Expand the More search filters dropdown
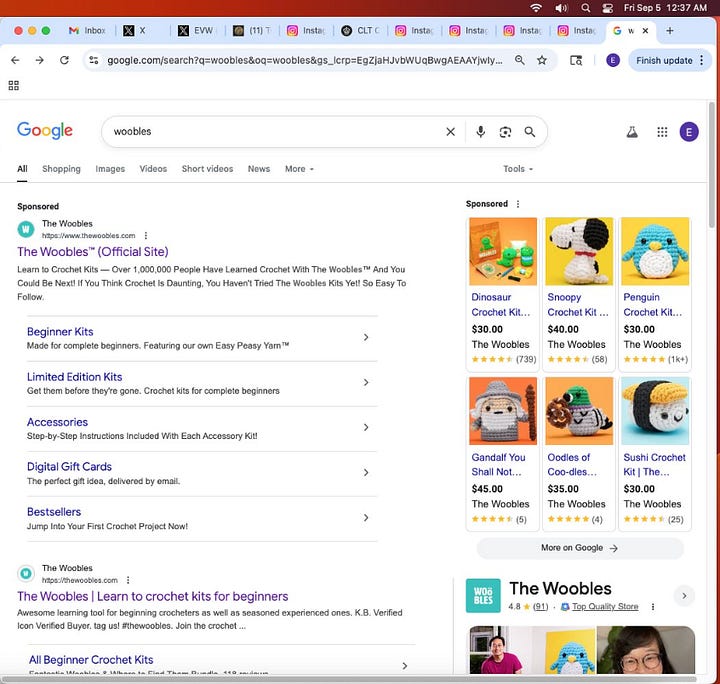This screenshot has width=720, height=684. pos(299,169)
